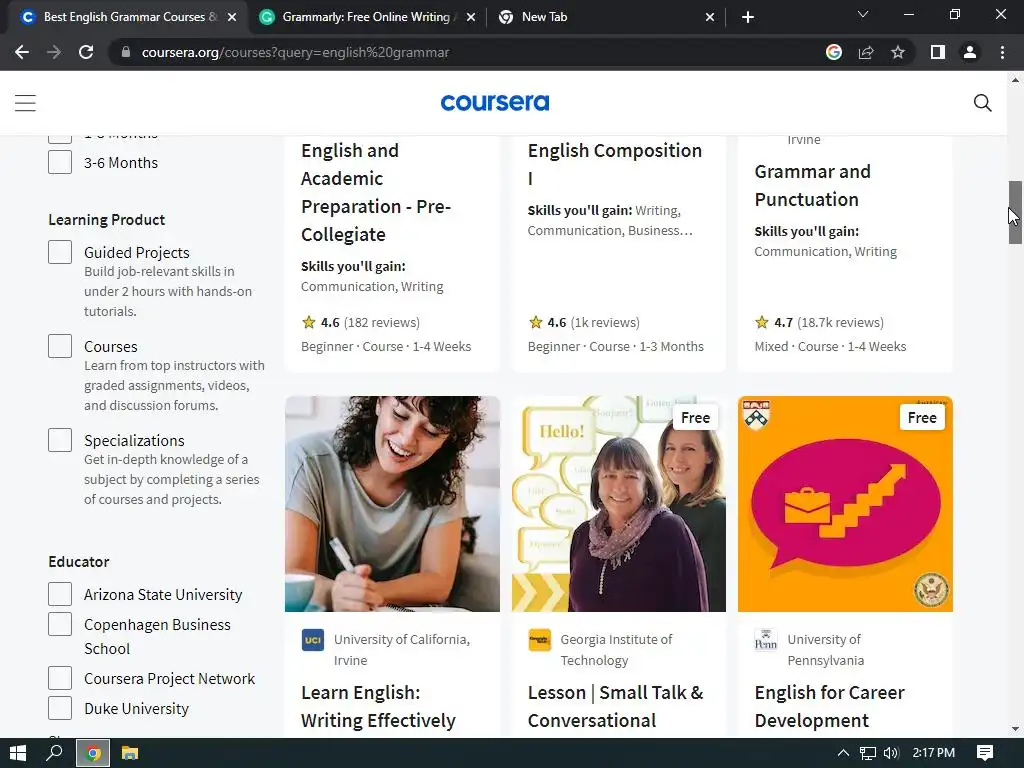Click the Georgia Tech two women thumbnail
The width and height of the screenshot is (1024, 768).
(x=618, y=504)
